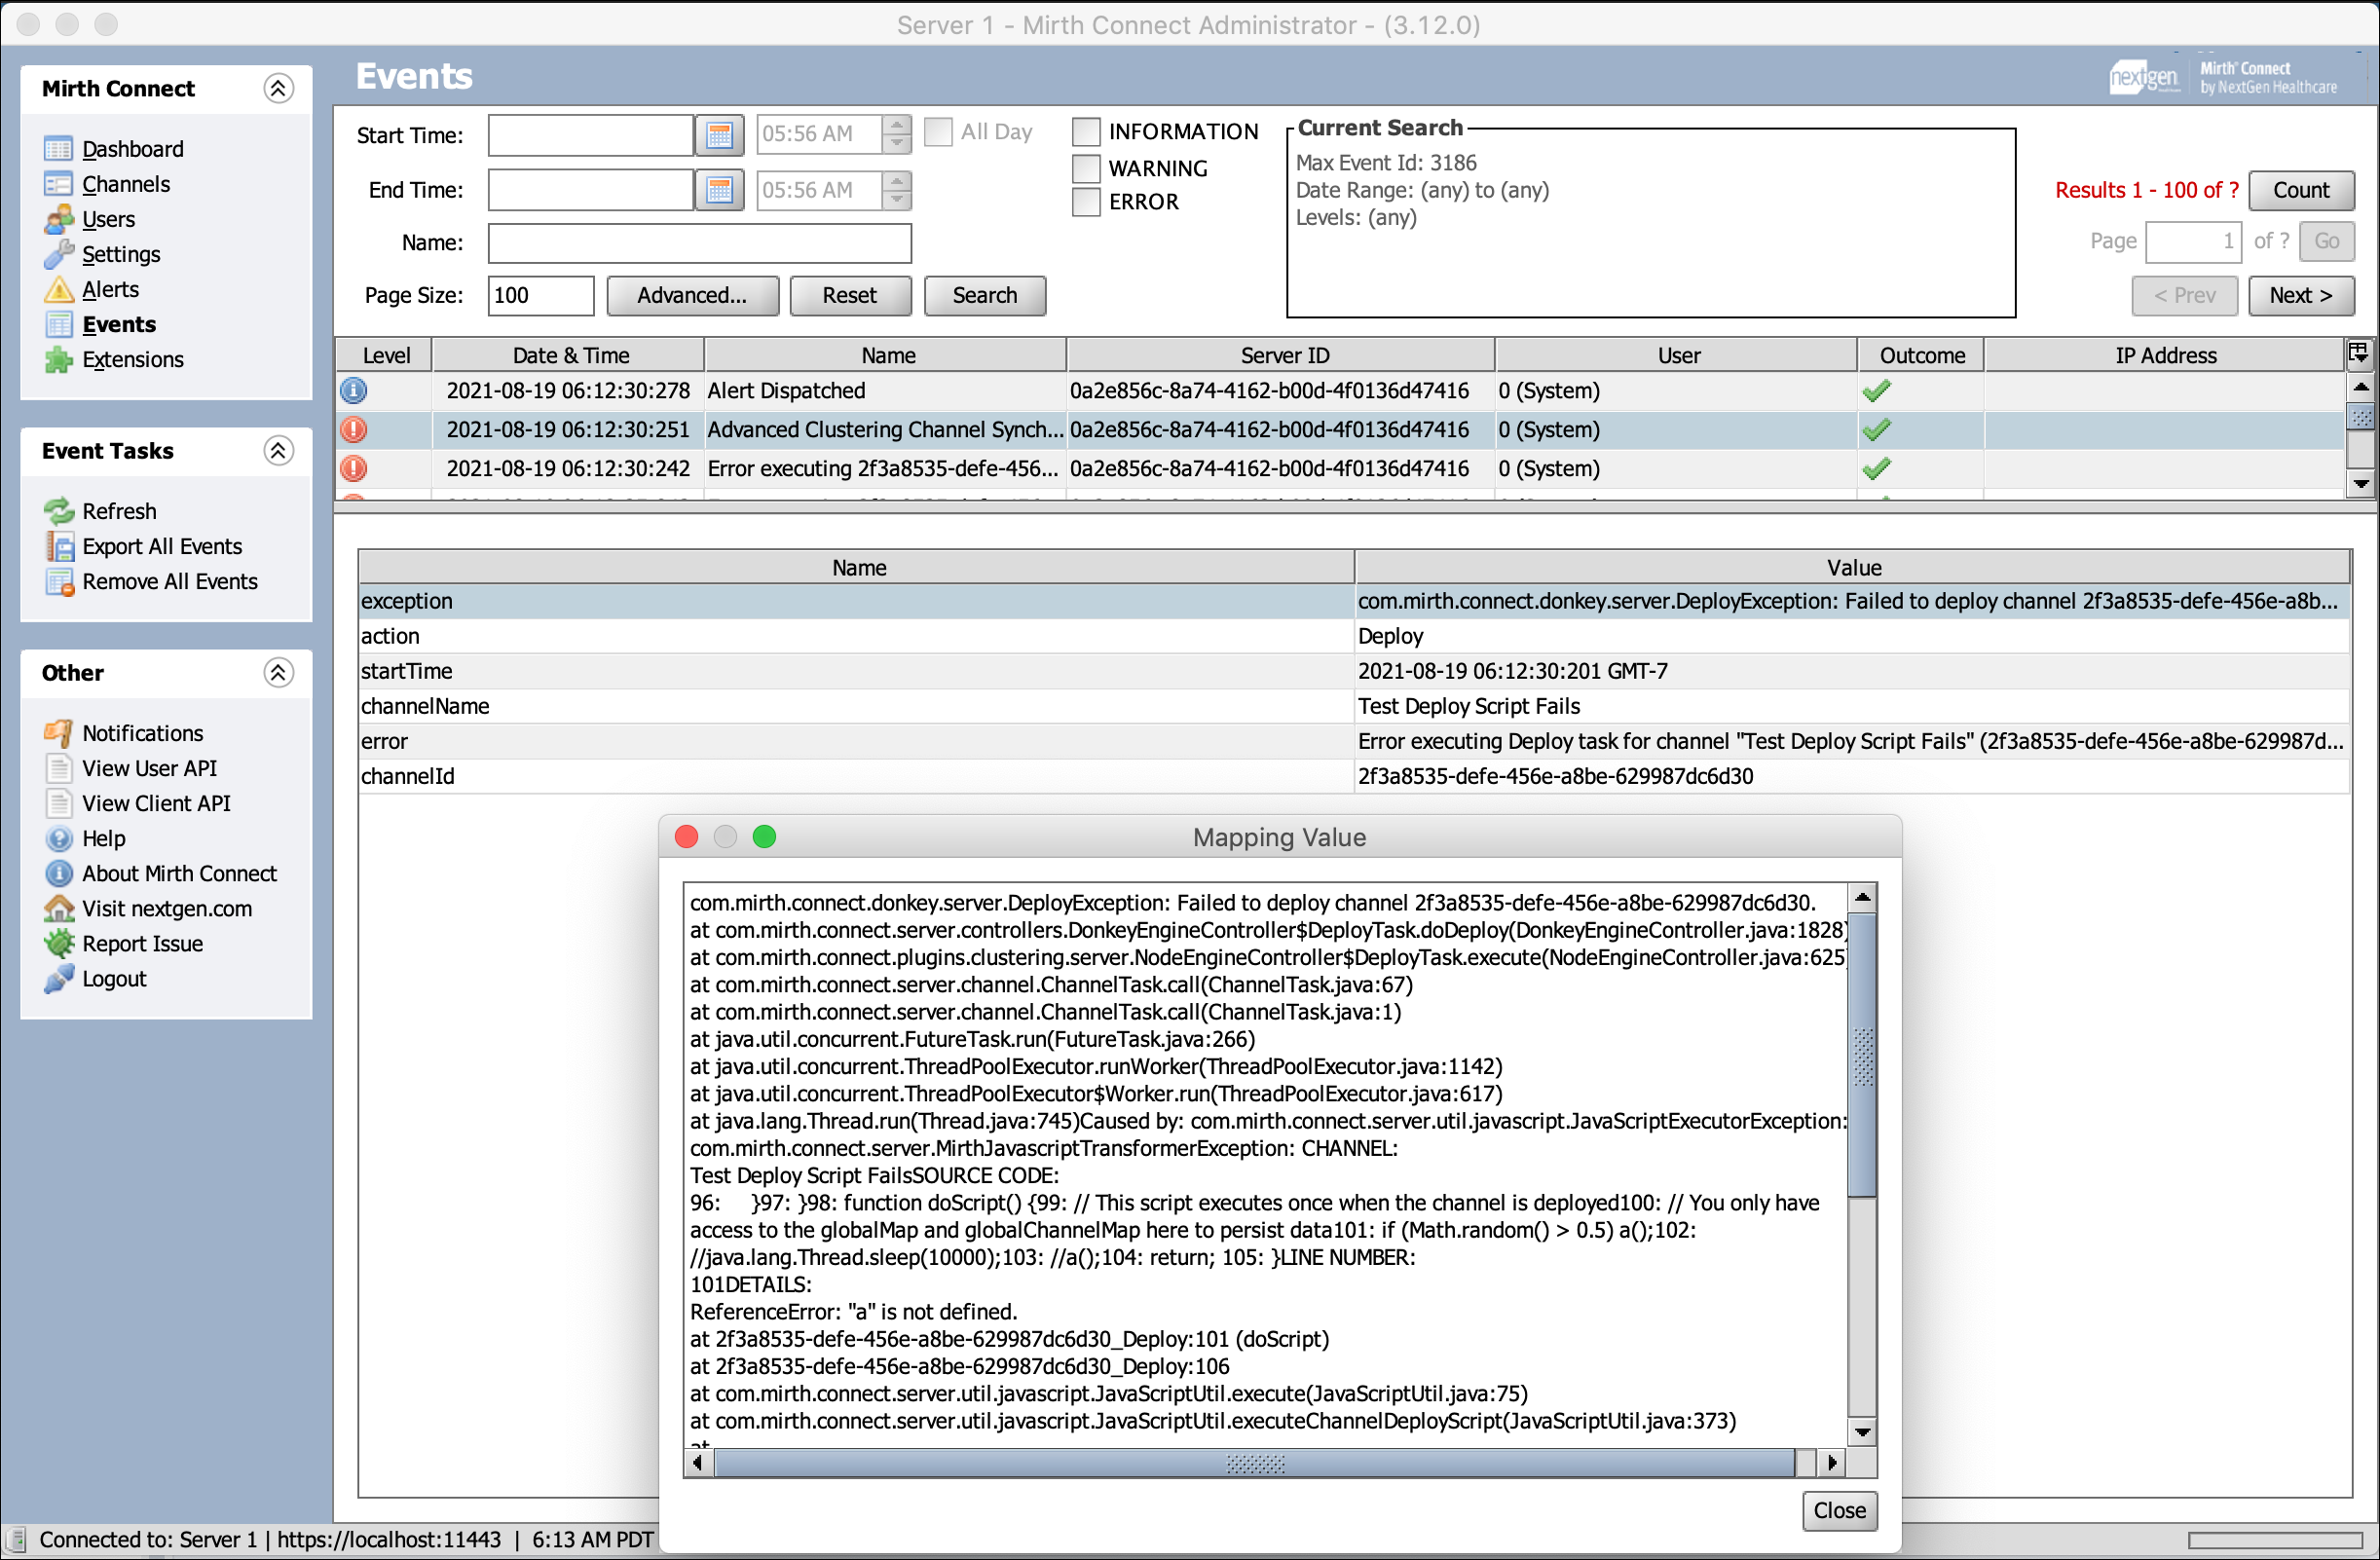Enable the ERROR level checkbox
The image size is (2380, 1560).
tap(1086, 202)
